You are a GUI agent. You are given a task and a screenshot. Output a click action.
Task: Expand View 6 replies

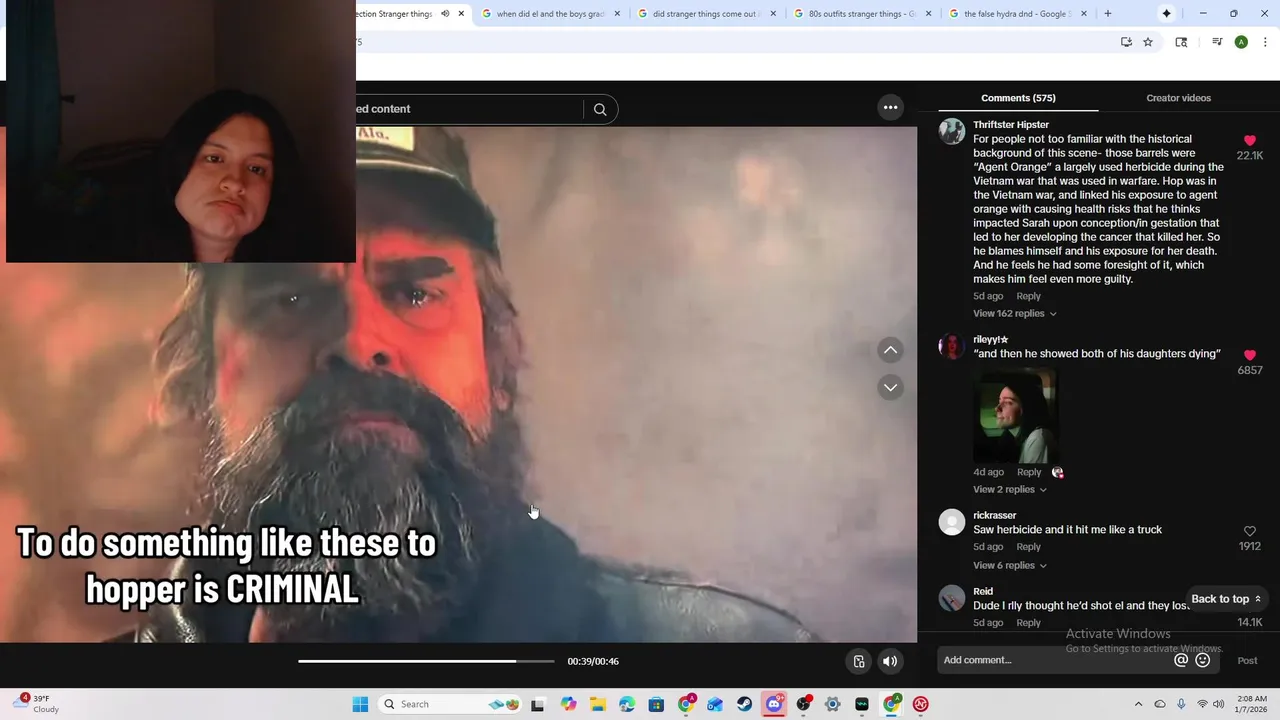pos(1009,565)
